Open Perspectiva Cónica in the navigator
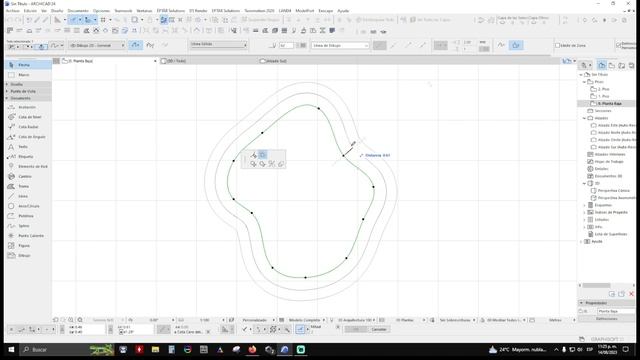Viewport: 640px width, 360px height. point(613,191)
